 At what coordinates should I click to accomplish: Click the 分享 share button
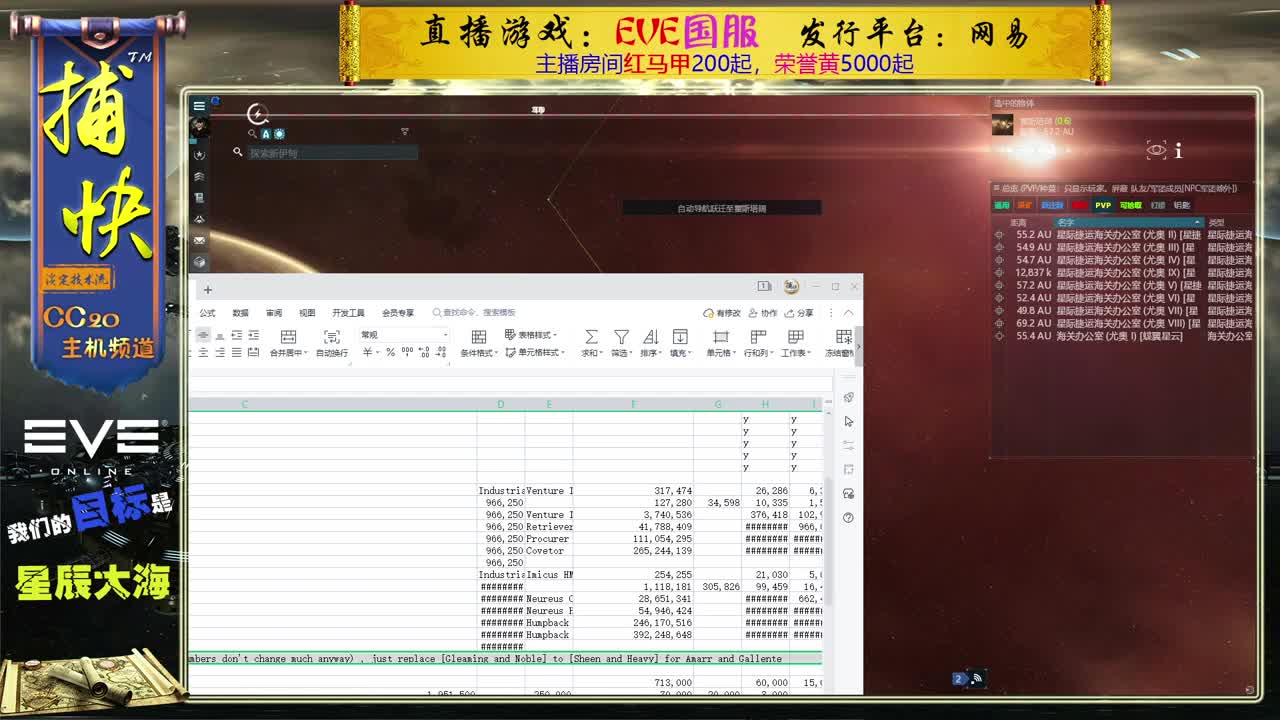pyautogui.click(x=800, y=313)
